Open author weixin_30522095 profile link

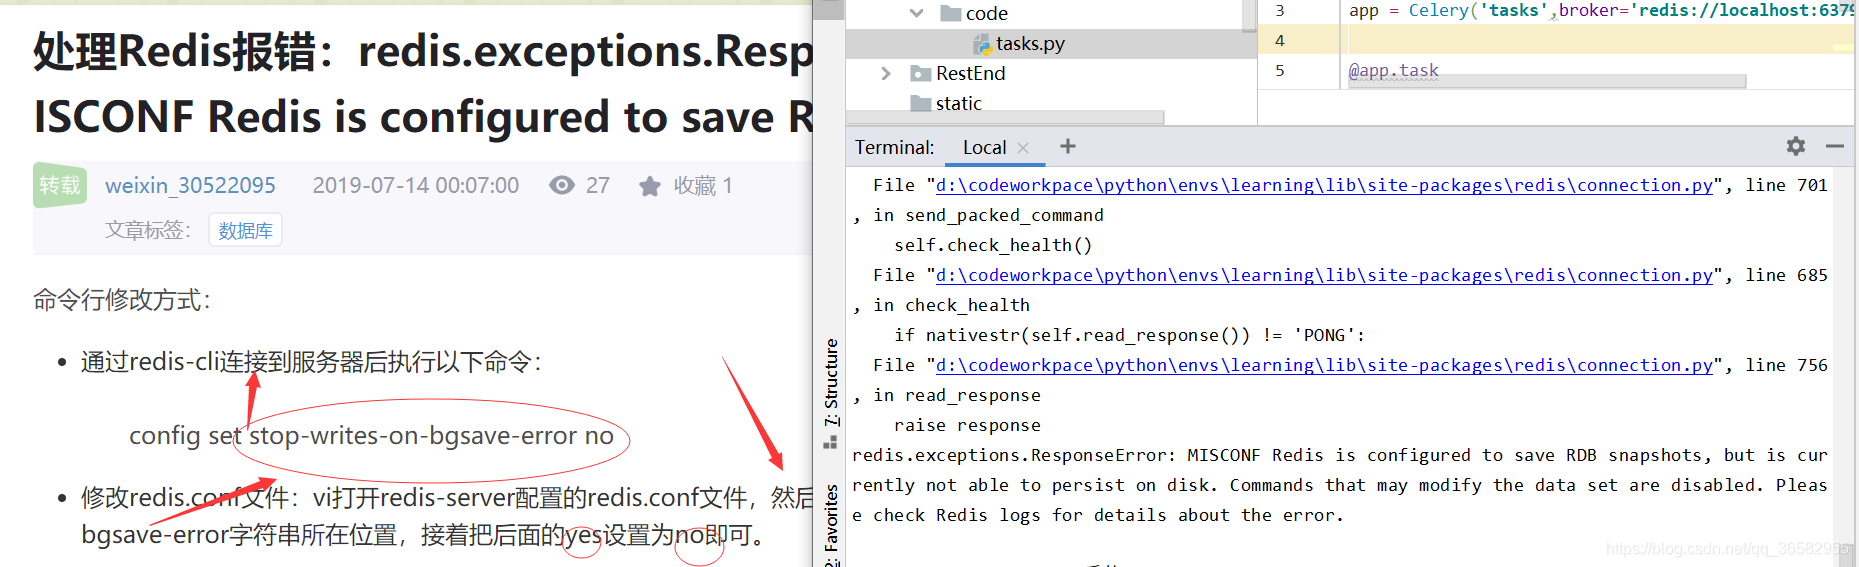(x=190, y=186)
